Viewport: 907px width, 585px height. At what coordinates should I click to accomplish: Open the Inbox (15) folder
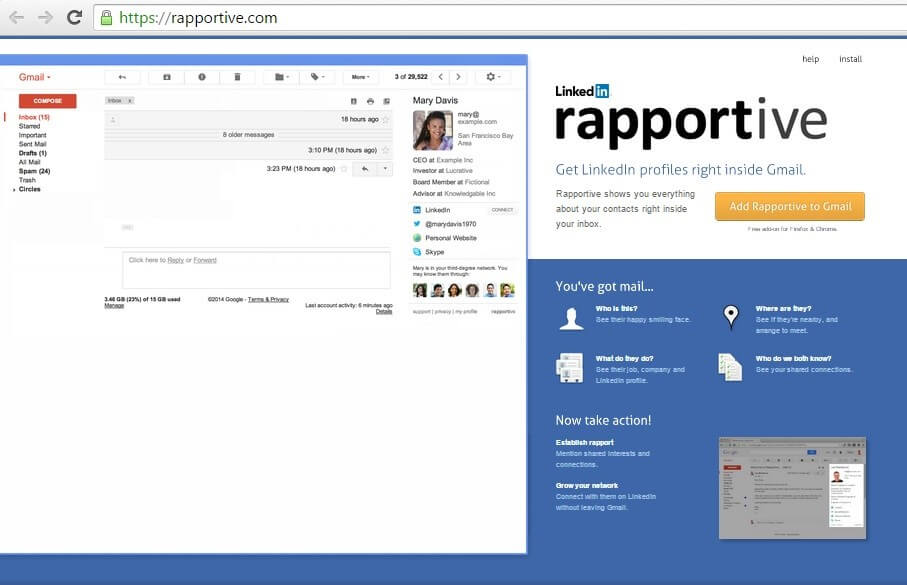pos(34,117)
